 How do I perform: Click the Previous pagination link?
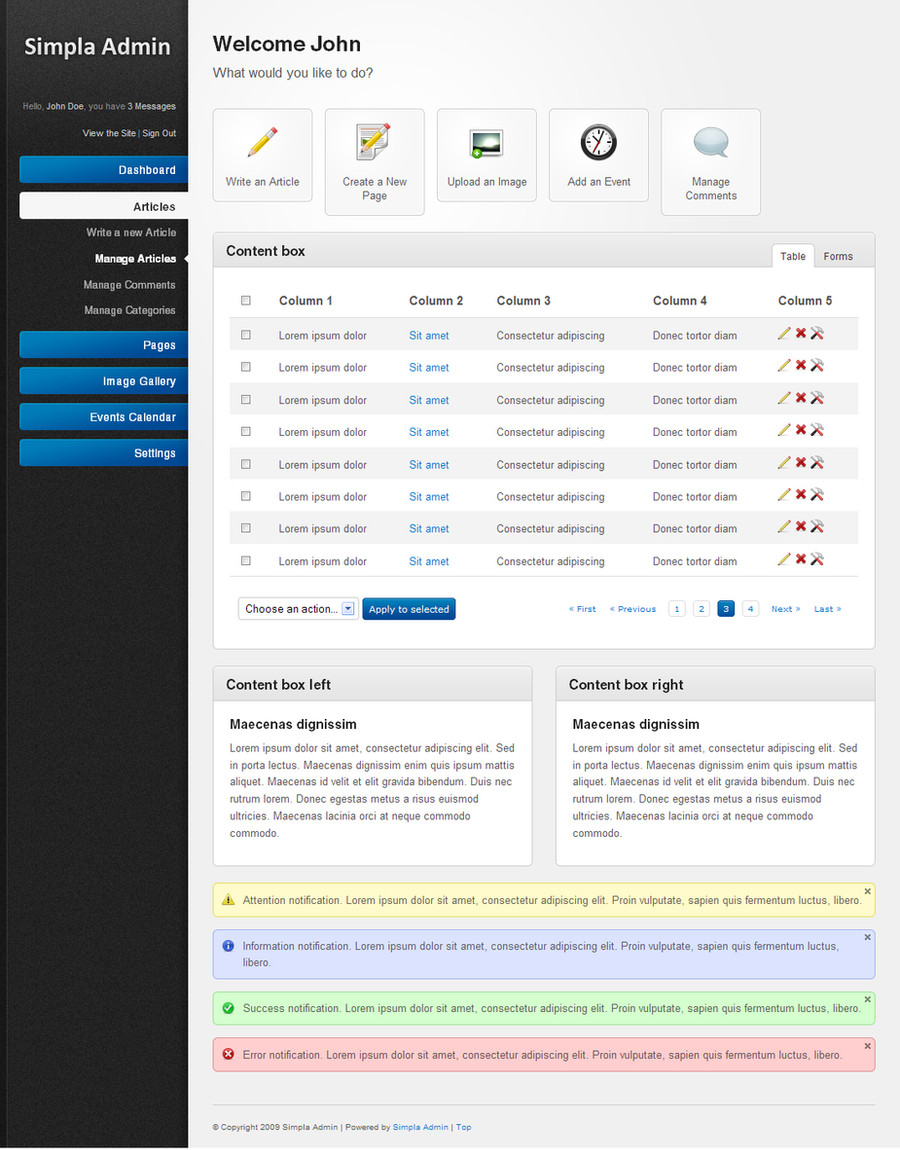click(x=633, y=609)
